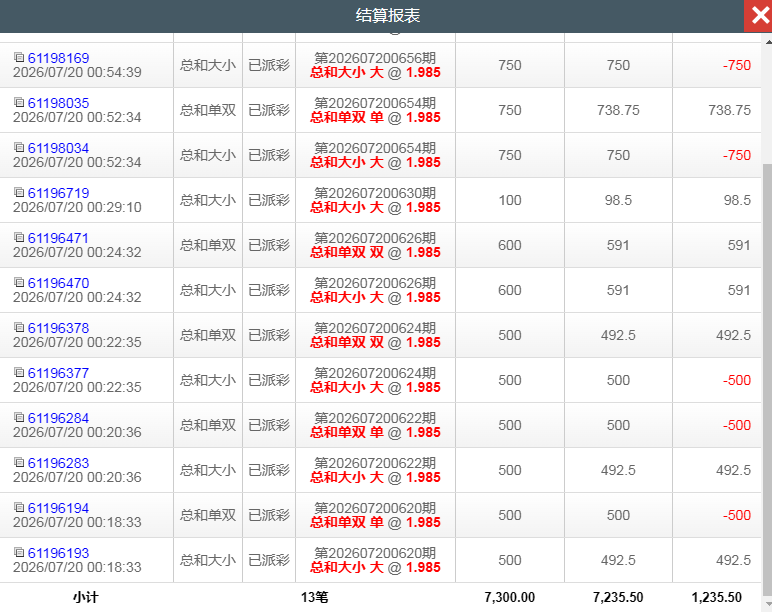Viewport: 772px width, 612px height.
Task: Click the copy icon beside order 61196719
Action: [x=19, y=192]
